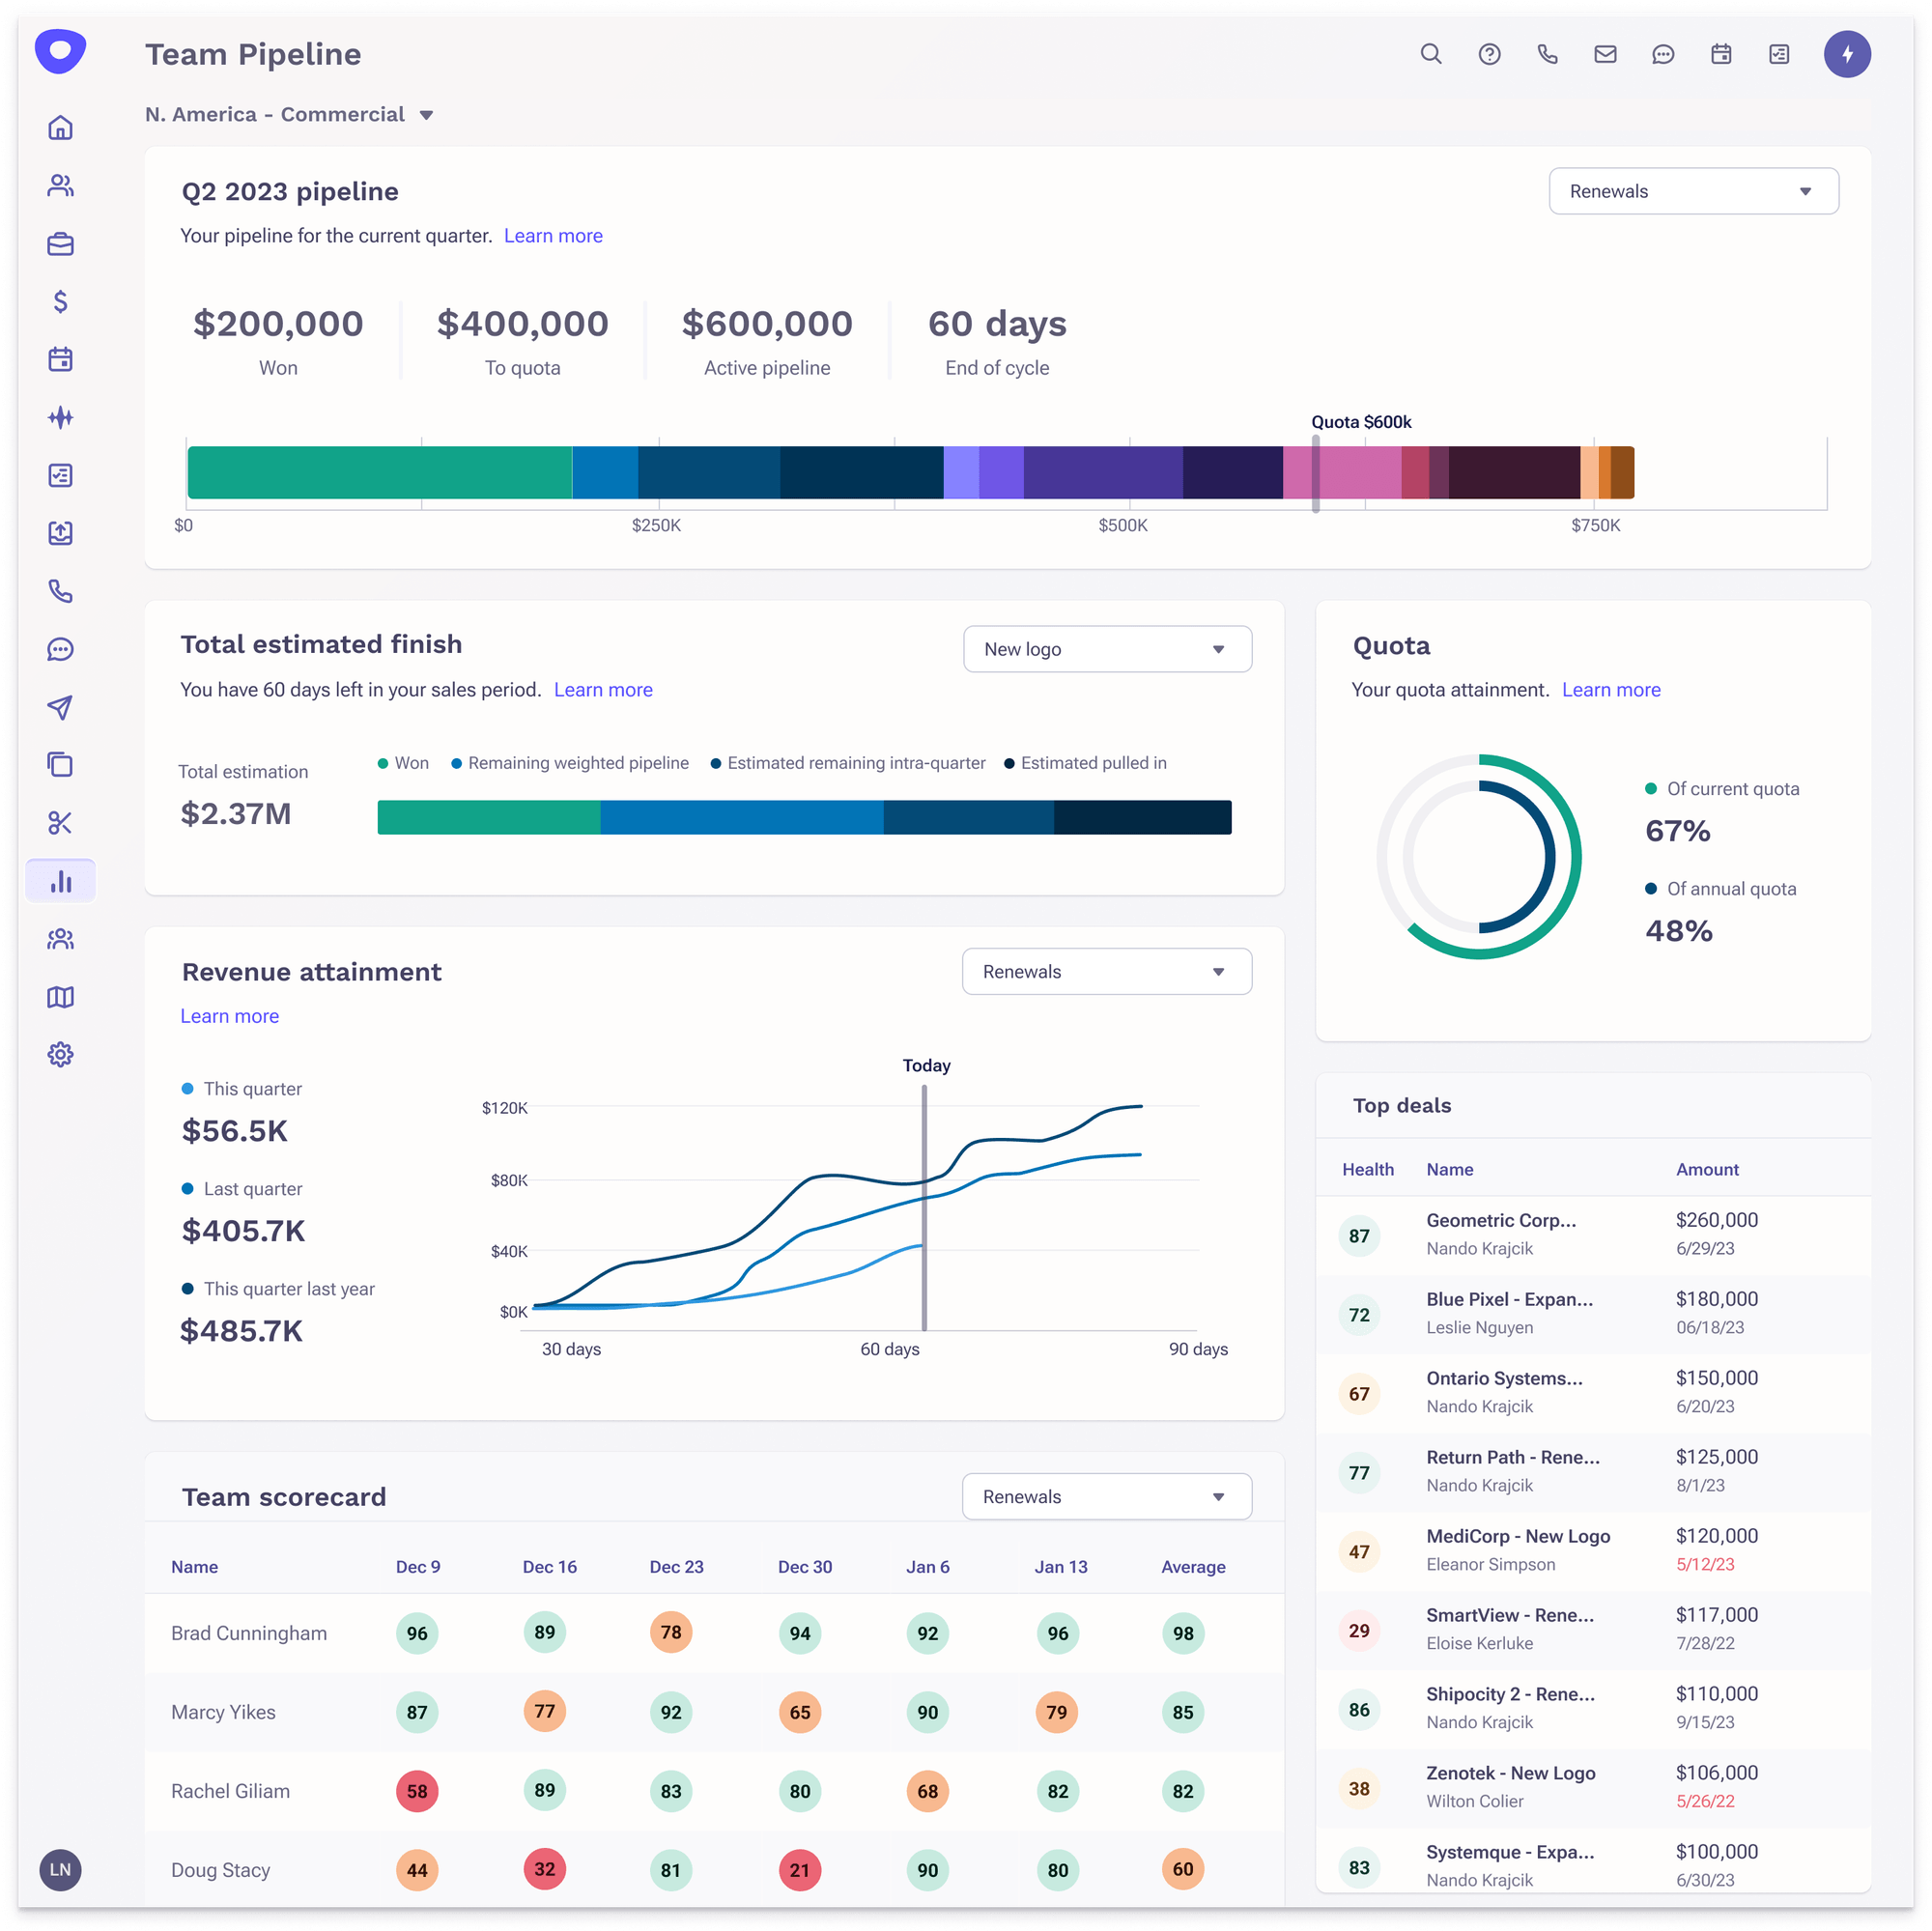1932x1931 pixels.
Task: Open the email envelope icon in the top bar
Action: (1605, 54)
